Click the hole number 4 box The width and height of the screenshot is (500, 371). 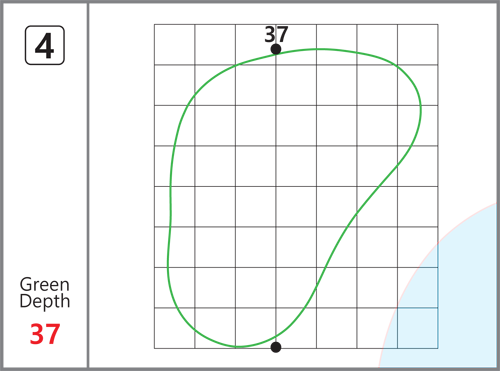(45, 45)
